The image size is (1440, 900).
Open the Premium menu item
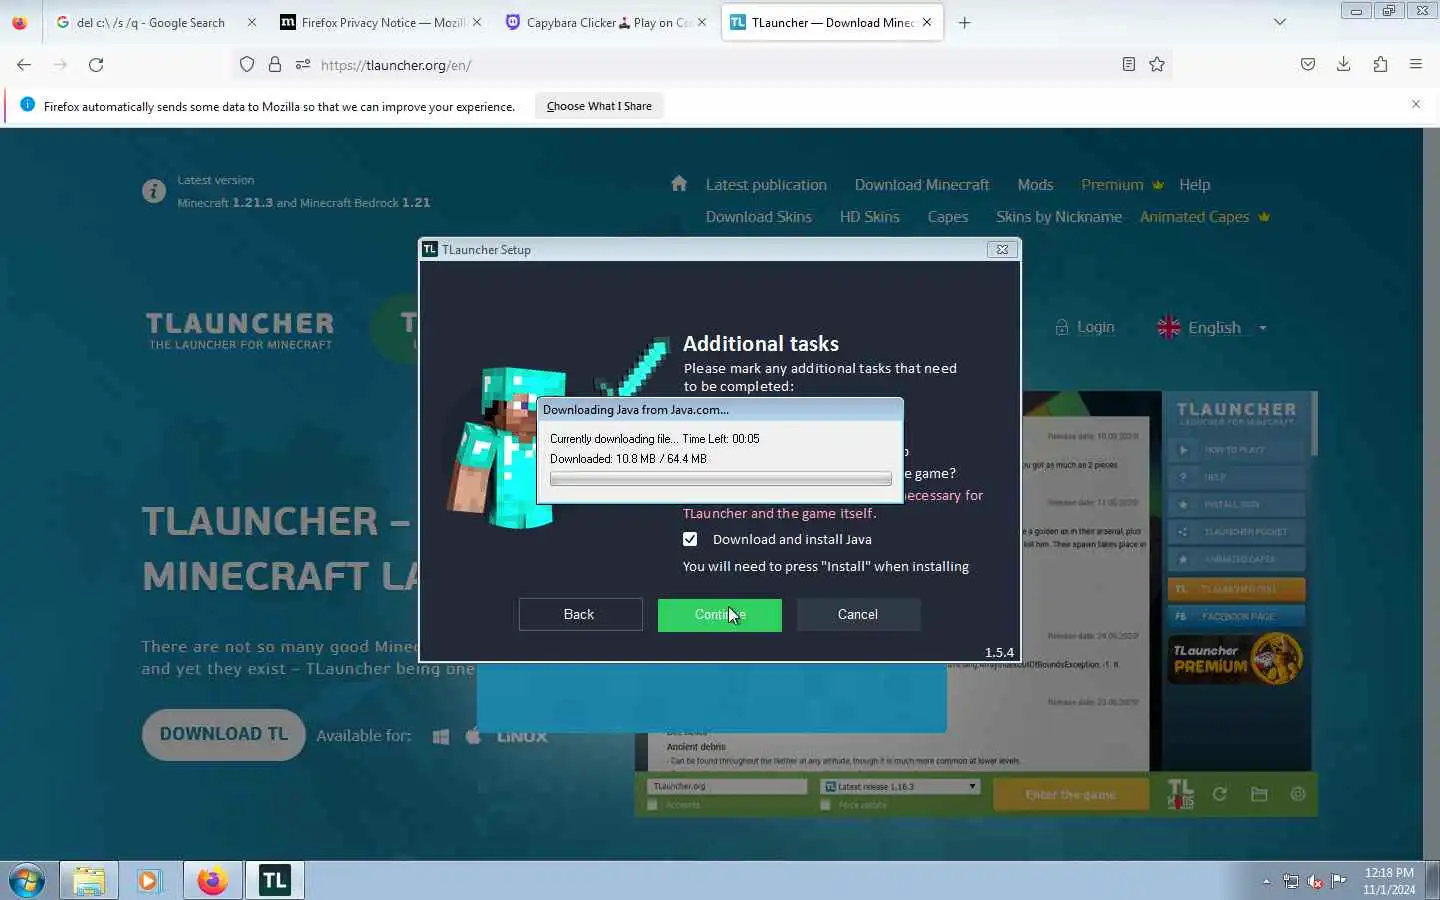[1122, 185]
